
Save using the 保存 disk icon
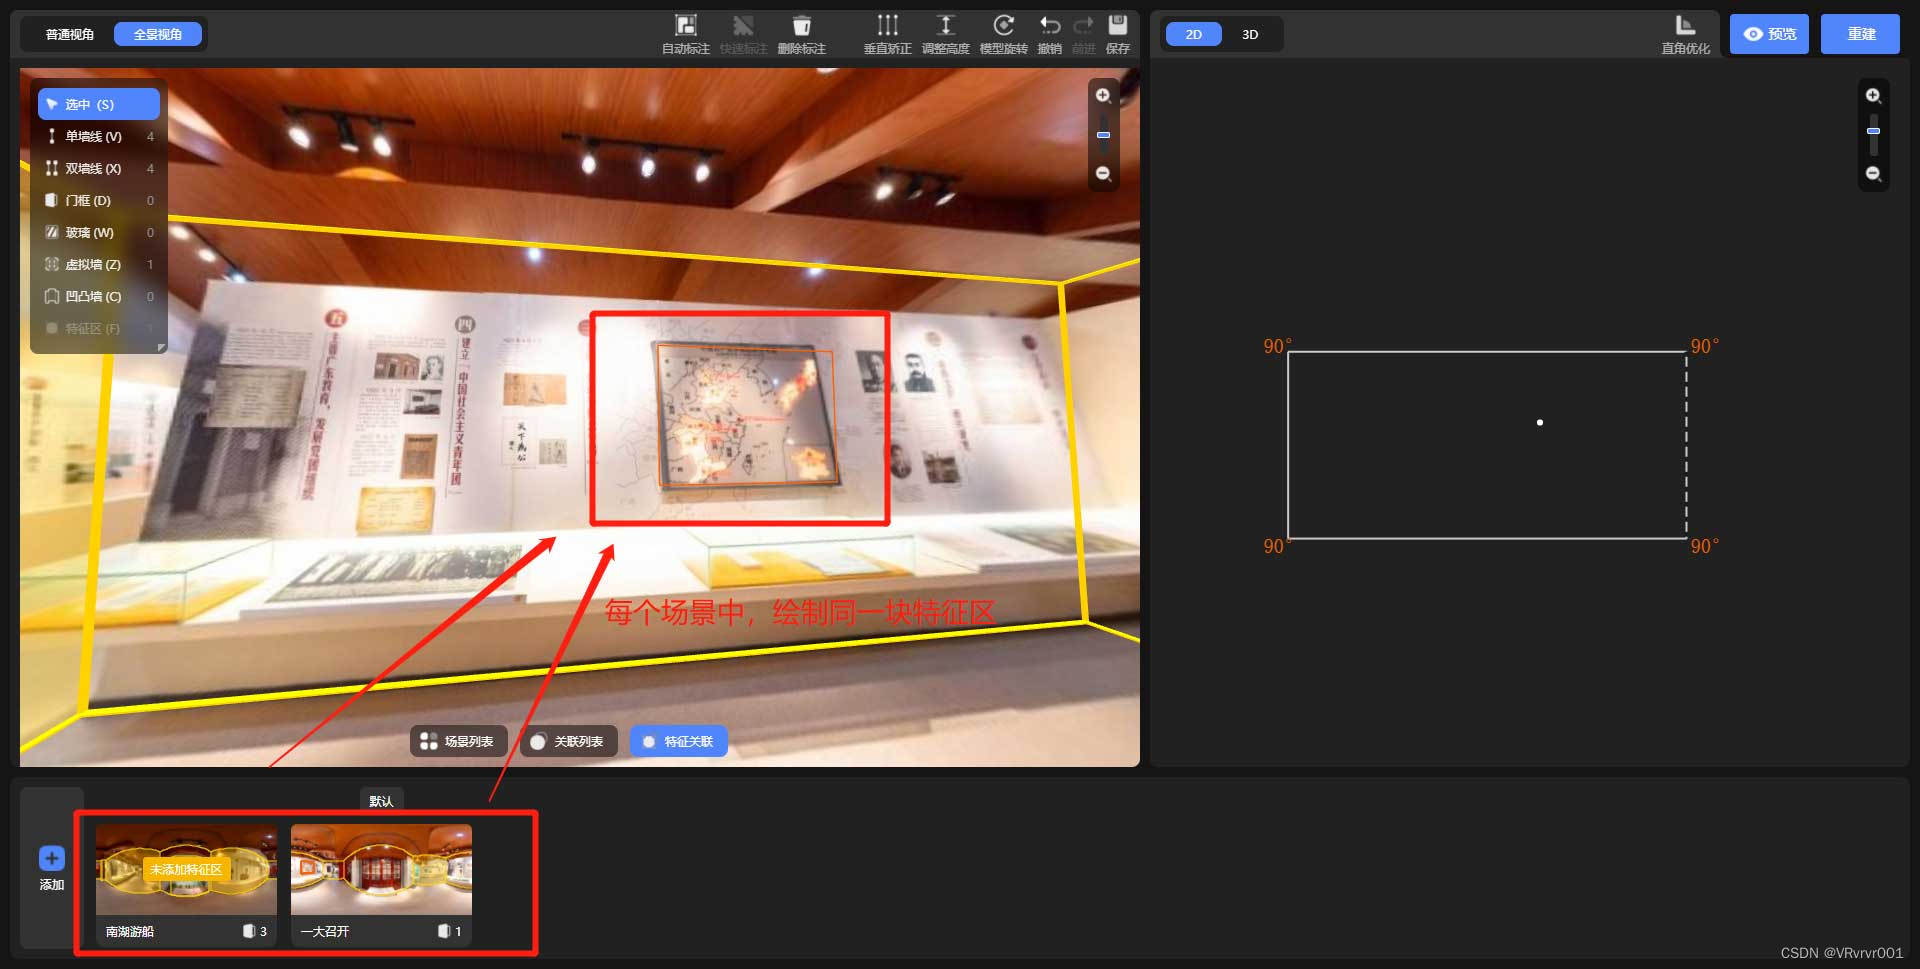1118,26
